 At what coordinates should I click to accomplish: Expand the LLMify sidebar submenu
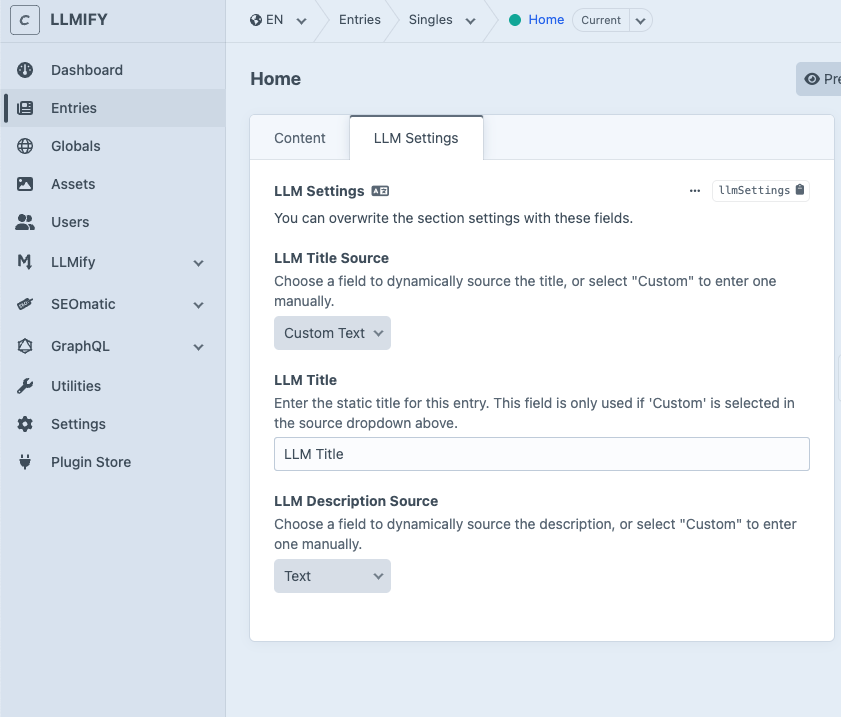click(198, 263)
